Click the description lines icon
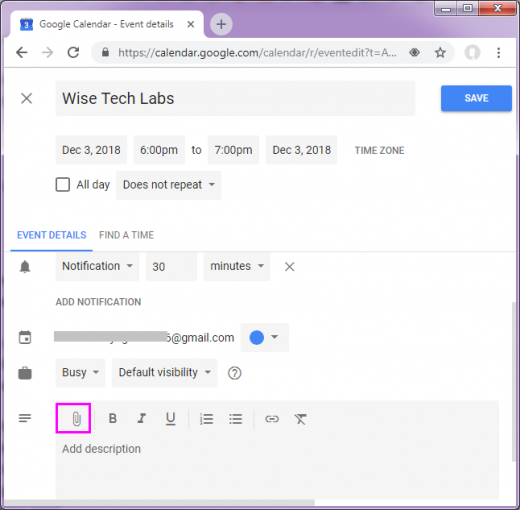 click(25, 418)
